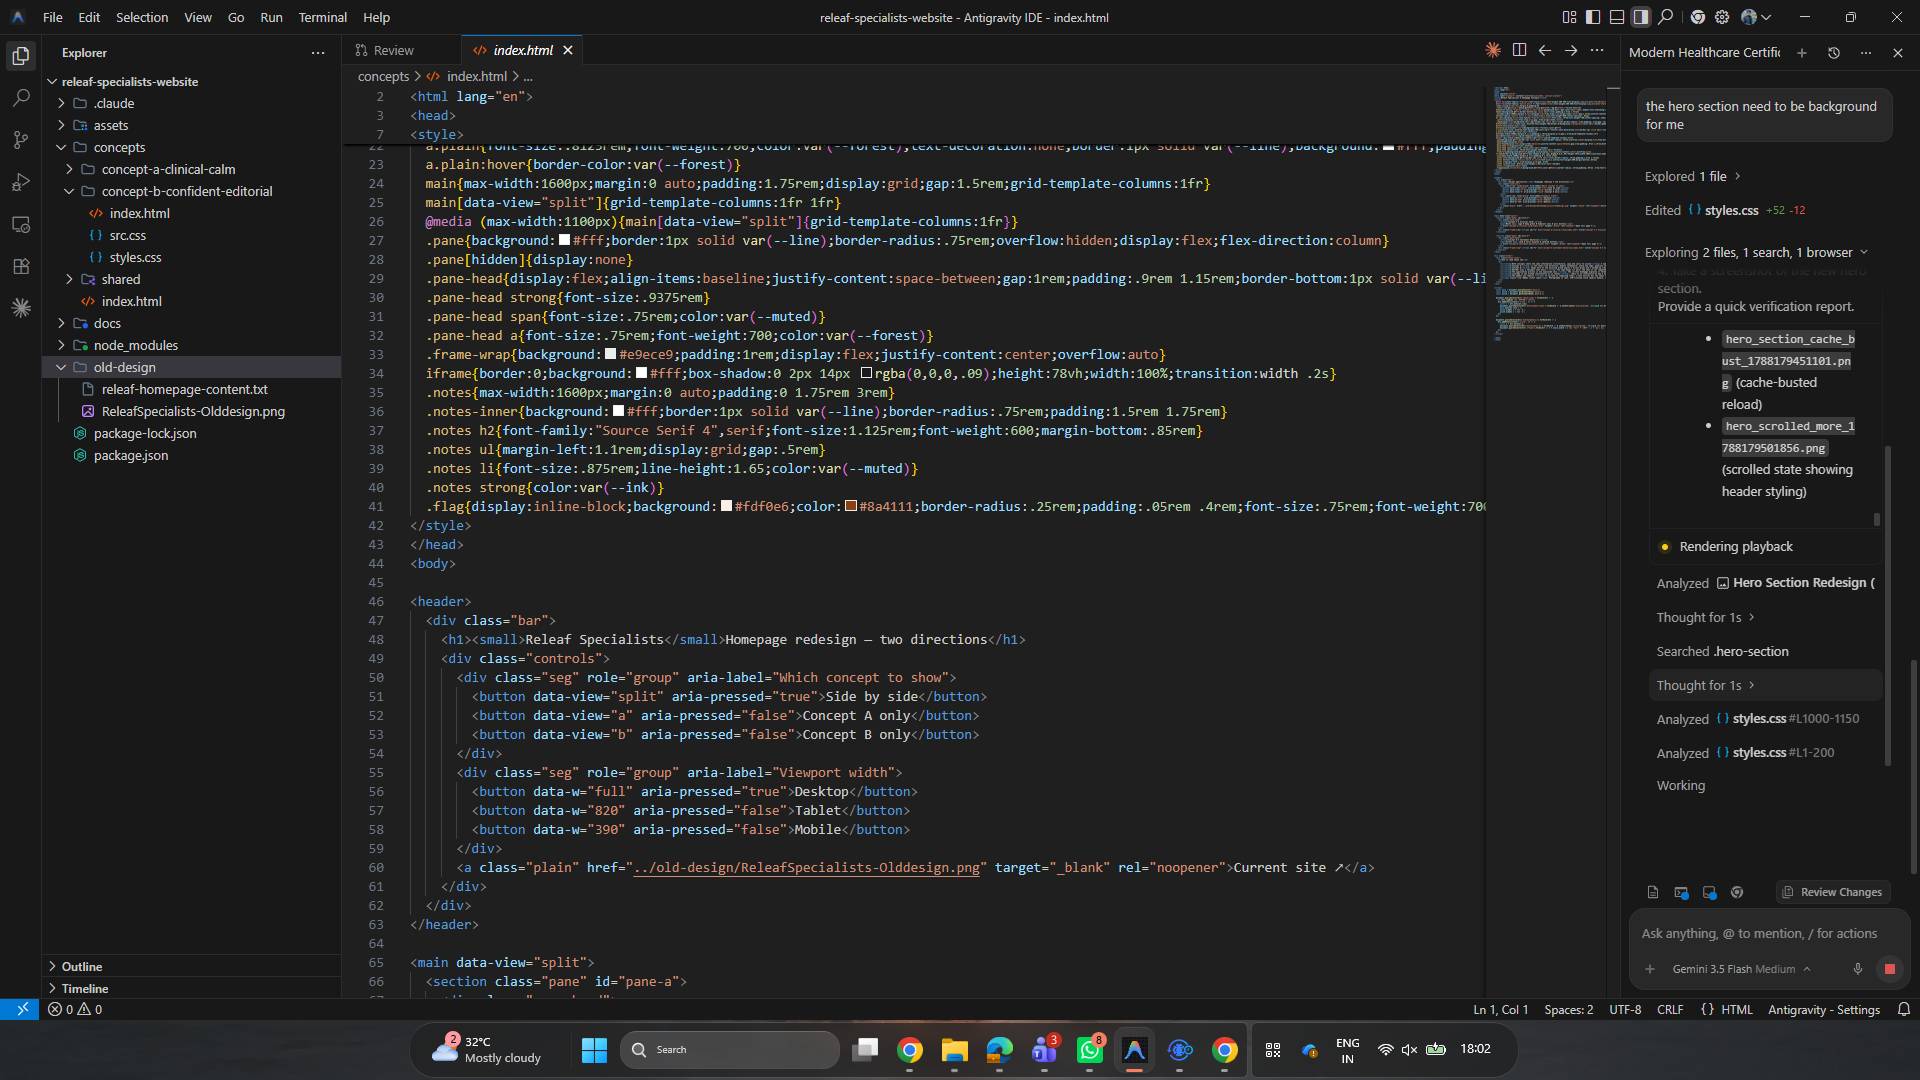Click the Review Changes button
The image size is (1920, 1080).
click(1831, 892)
